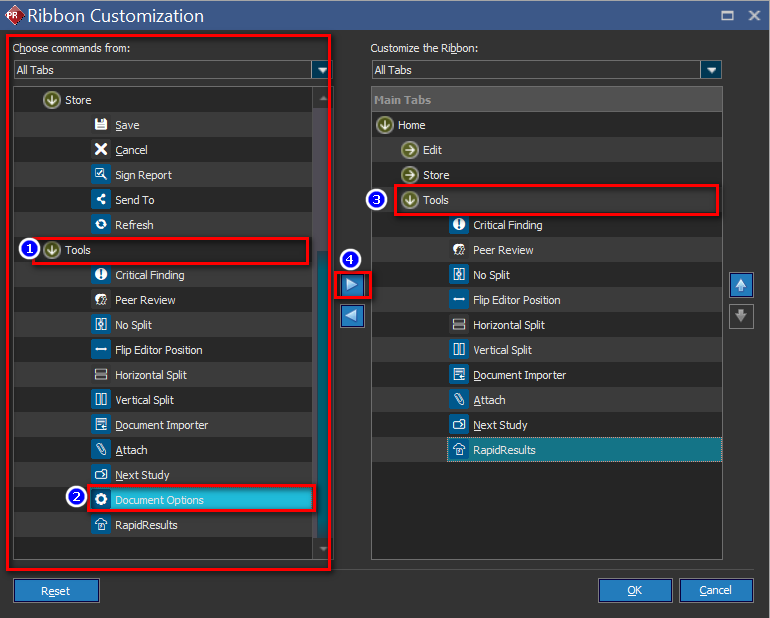Move selected item up with arrow
770x618 pixels.
741,285
